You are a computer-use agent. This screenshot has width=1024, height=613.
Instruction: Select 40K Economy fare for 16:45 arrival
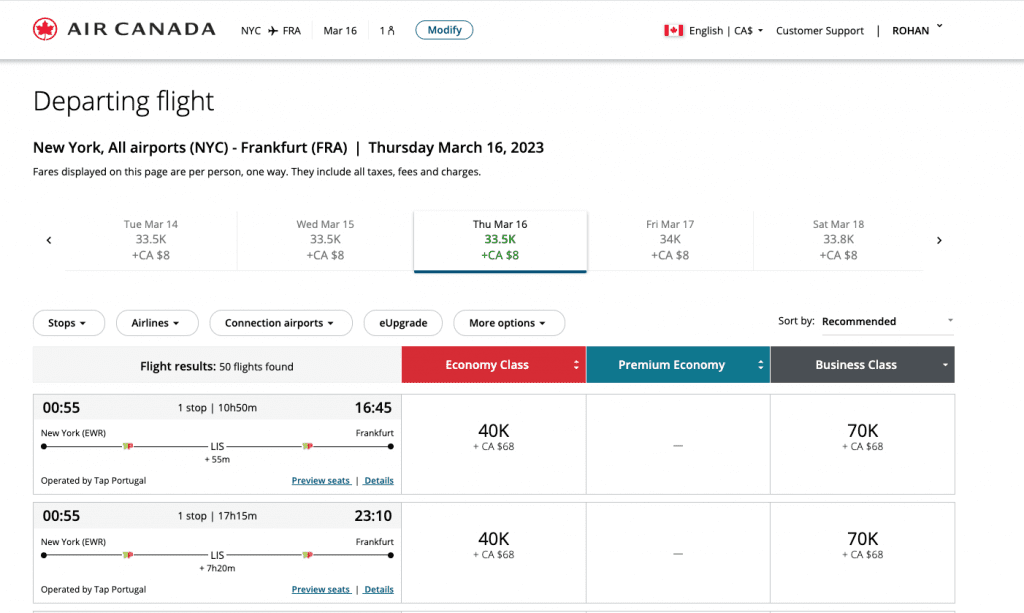pyautogui.click(x=494, y=444)
